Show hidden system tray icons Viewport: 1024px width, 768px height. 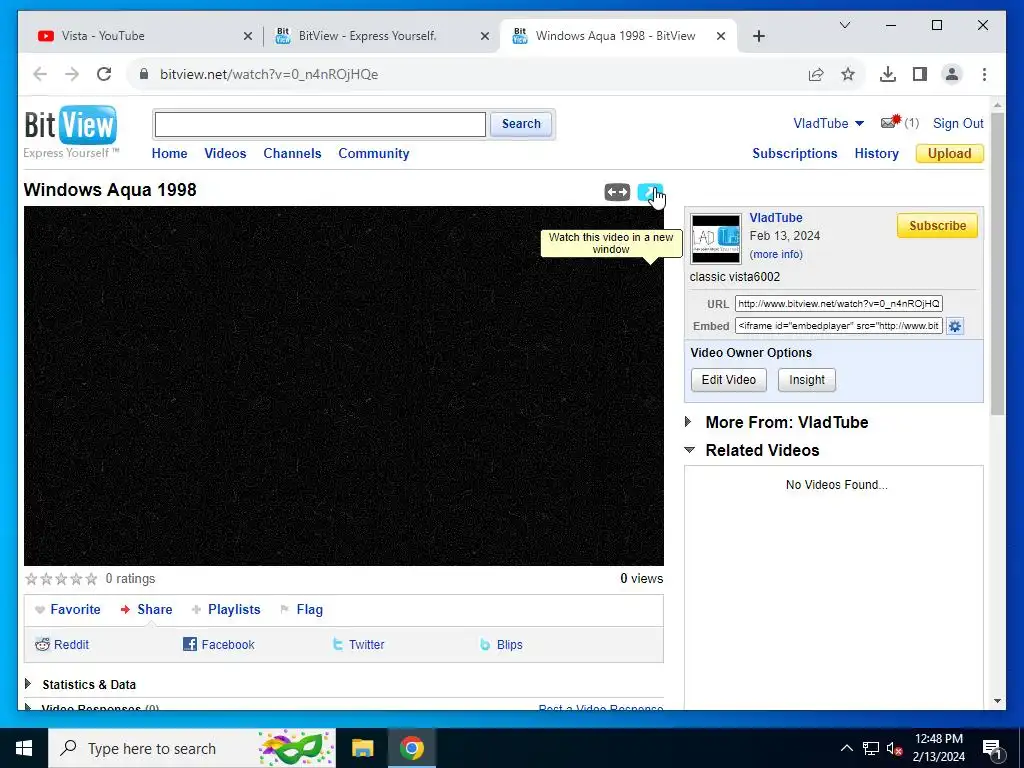(846, 748)
